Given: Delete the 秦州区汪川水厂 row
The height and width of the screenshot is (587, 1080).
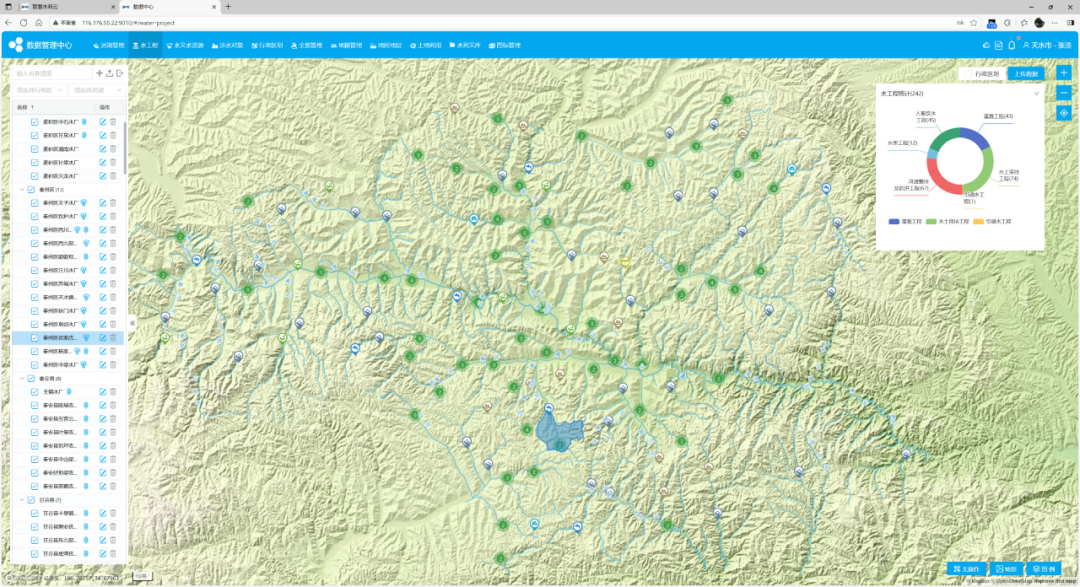Looking at the screenshot, I should pos(114,271).
